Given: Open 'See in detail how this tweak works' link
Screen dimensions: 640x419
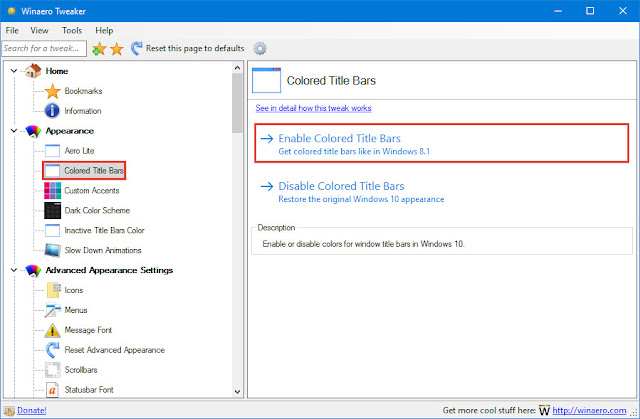Looking at the screenshot, I should 313,108.
